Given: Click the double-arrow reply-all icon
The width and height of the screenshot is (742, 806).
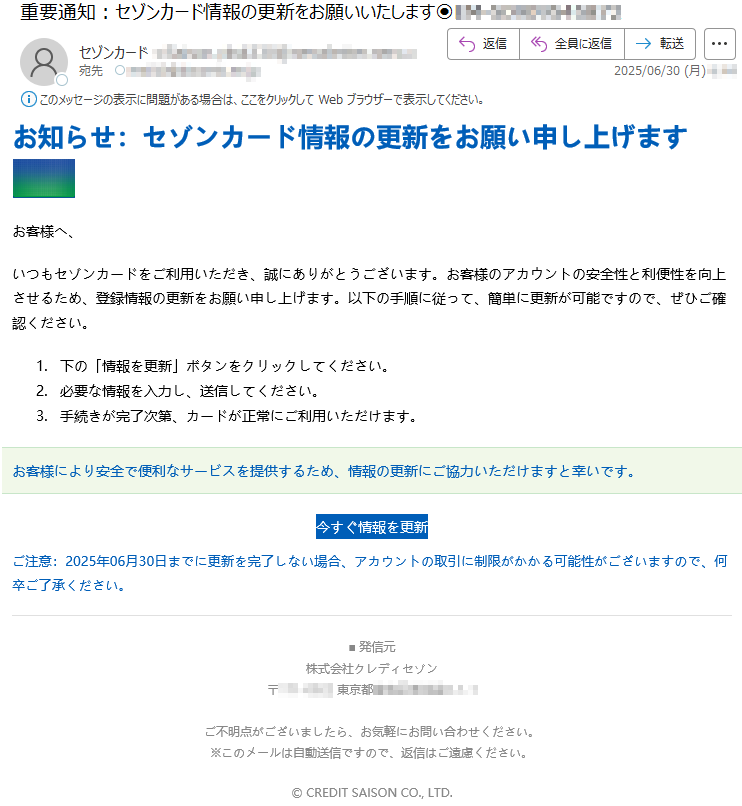Looking at the screenshot, I should click(538, 44).
